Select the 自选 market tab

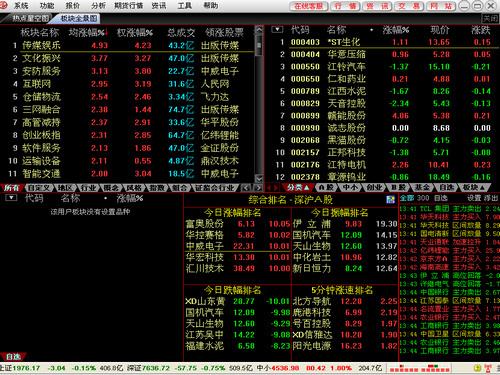pyautogui.click(x=446, y=188)
